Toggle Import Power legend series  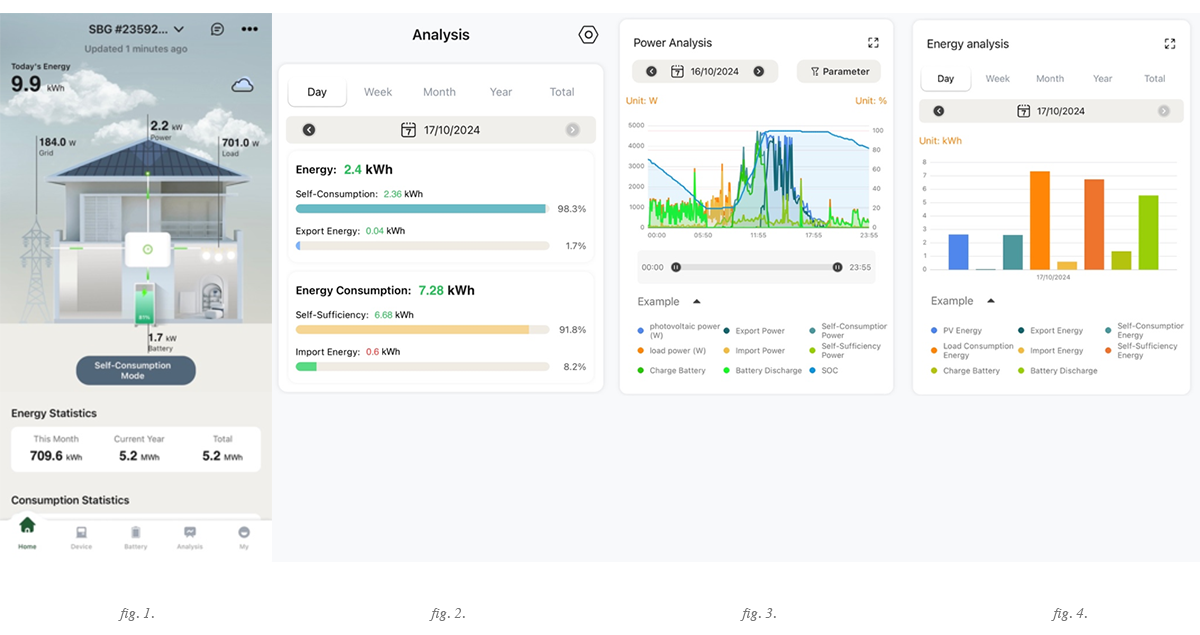754,351
